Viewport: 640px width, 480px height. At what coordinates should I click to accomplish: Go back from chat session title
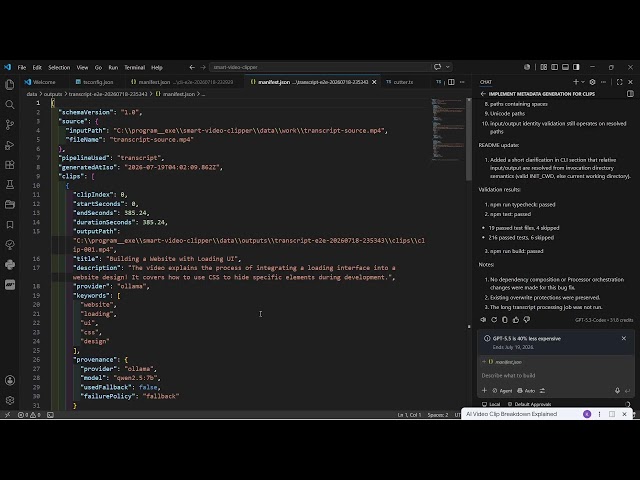(x=483, y=94)
